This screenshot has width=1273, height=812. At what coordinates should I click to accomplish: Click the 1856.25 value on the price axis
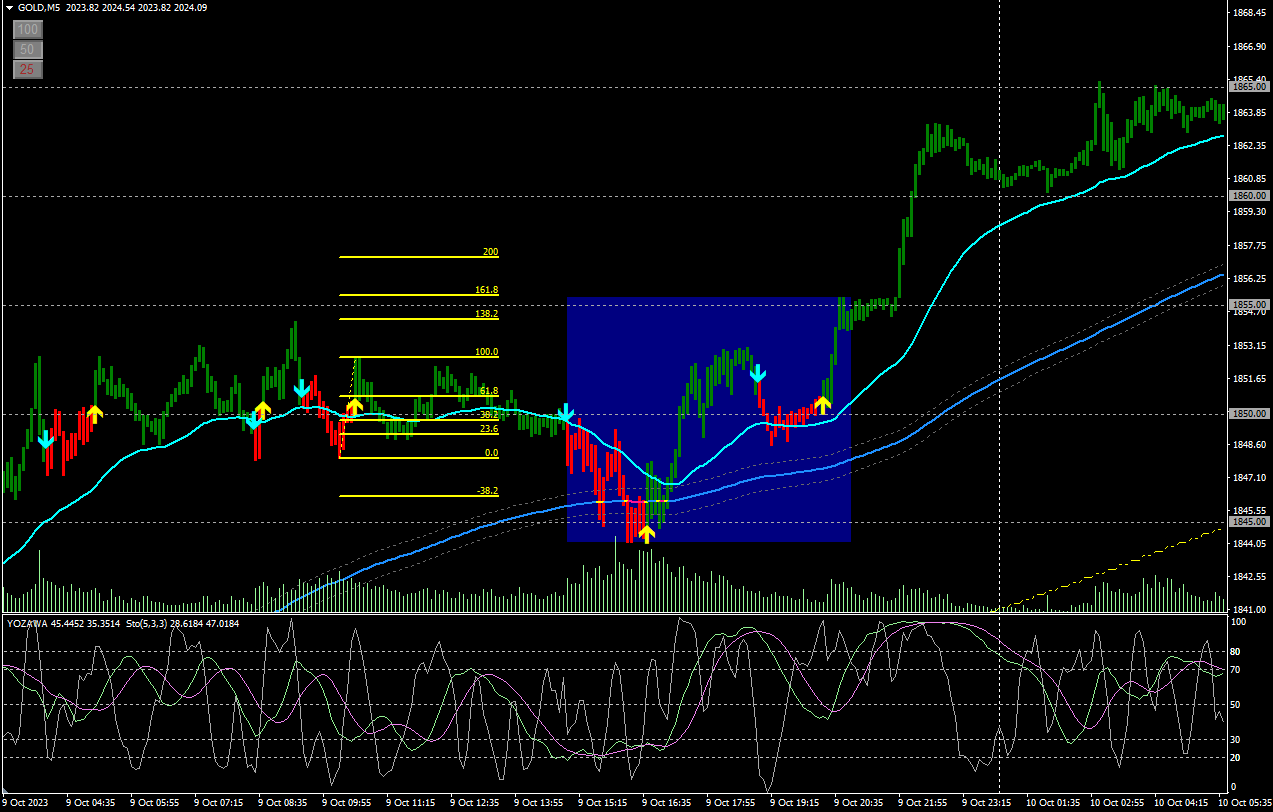[1251, 279]
